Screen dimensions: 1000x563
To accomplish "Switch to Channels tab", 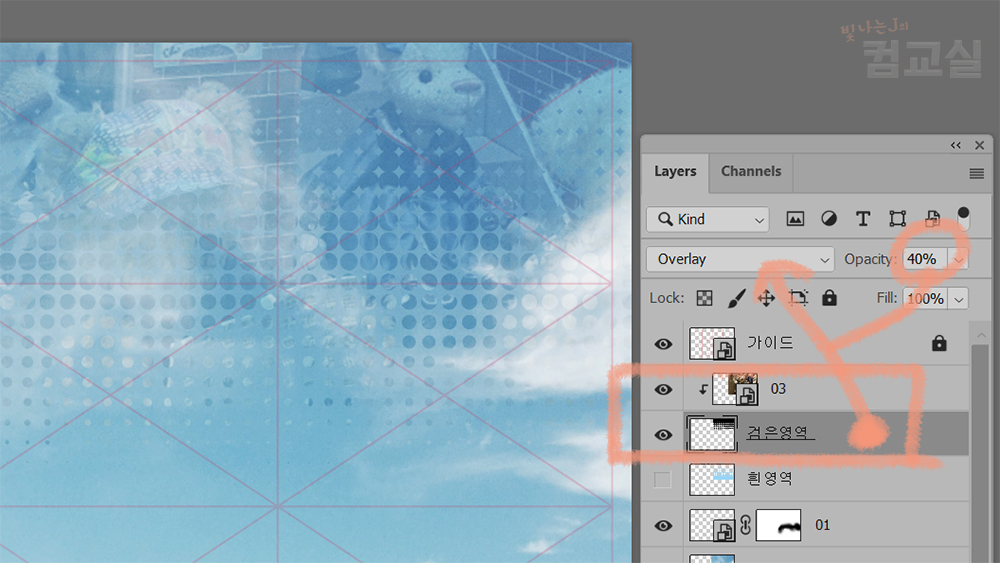I will tap(751, 172).
